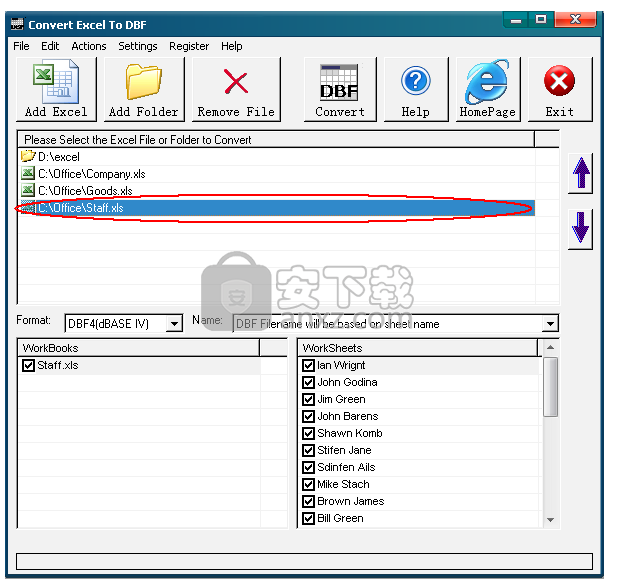
Task: Expand the Name filename dropdown arrow
Action: (550, 324)
